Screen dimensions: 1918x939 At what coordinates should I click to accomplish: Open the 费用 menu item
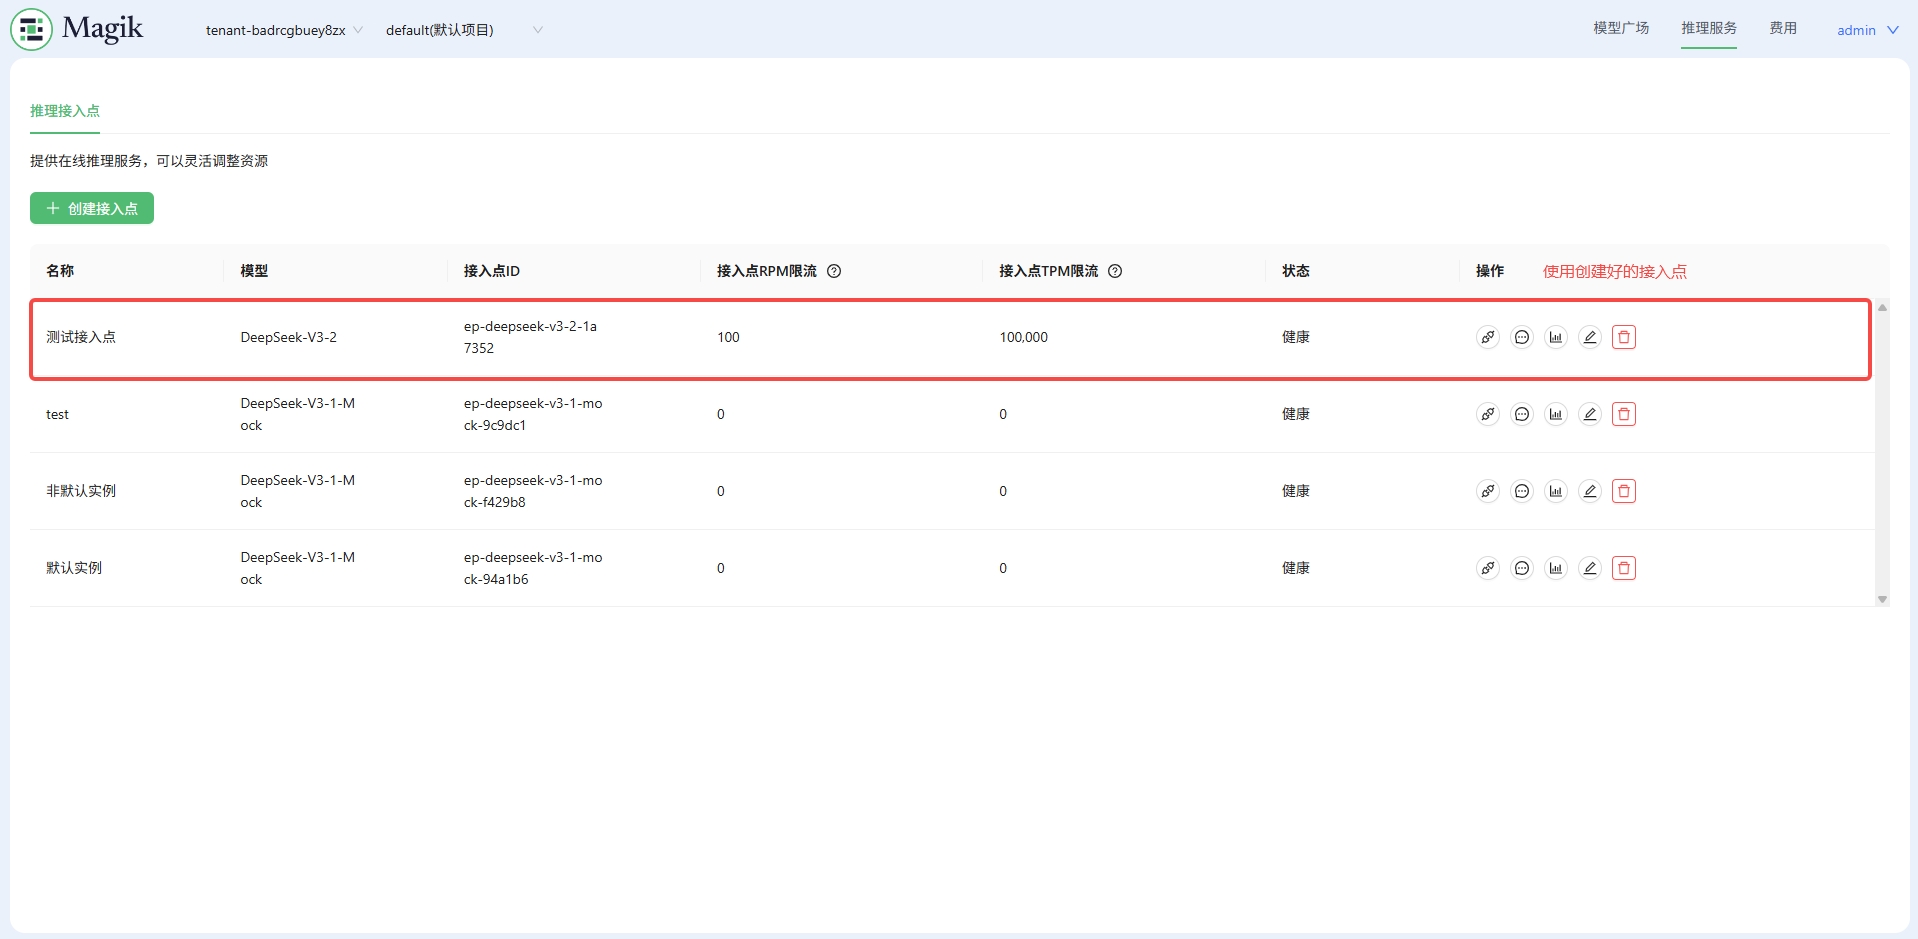1783,28
